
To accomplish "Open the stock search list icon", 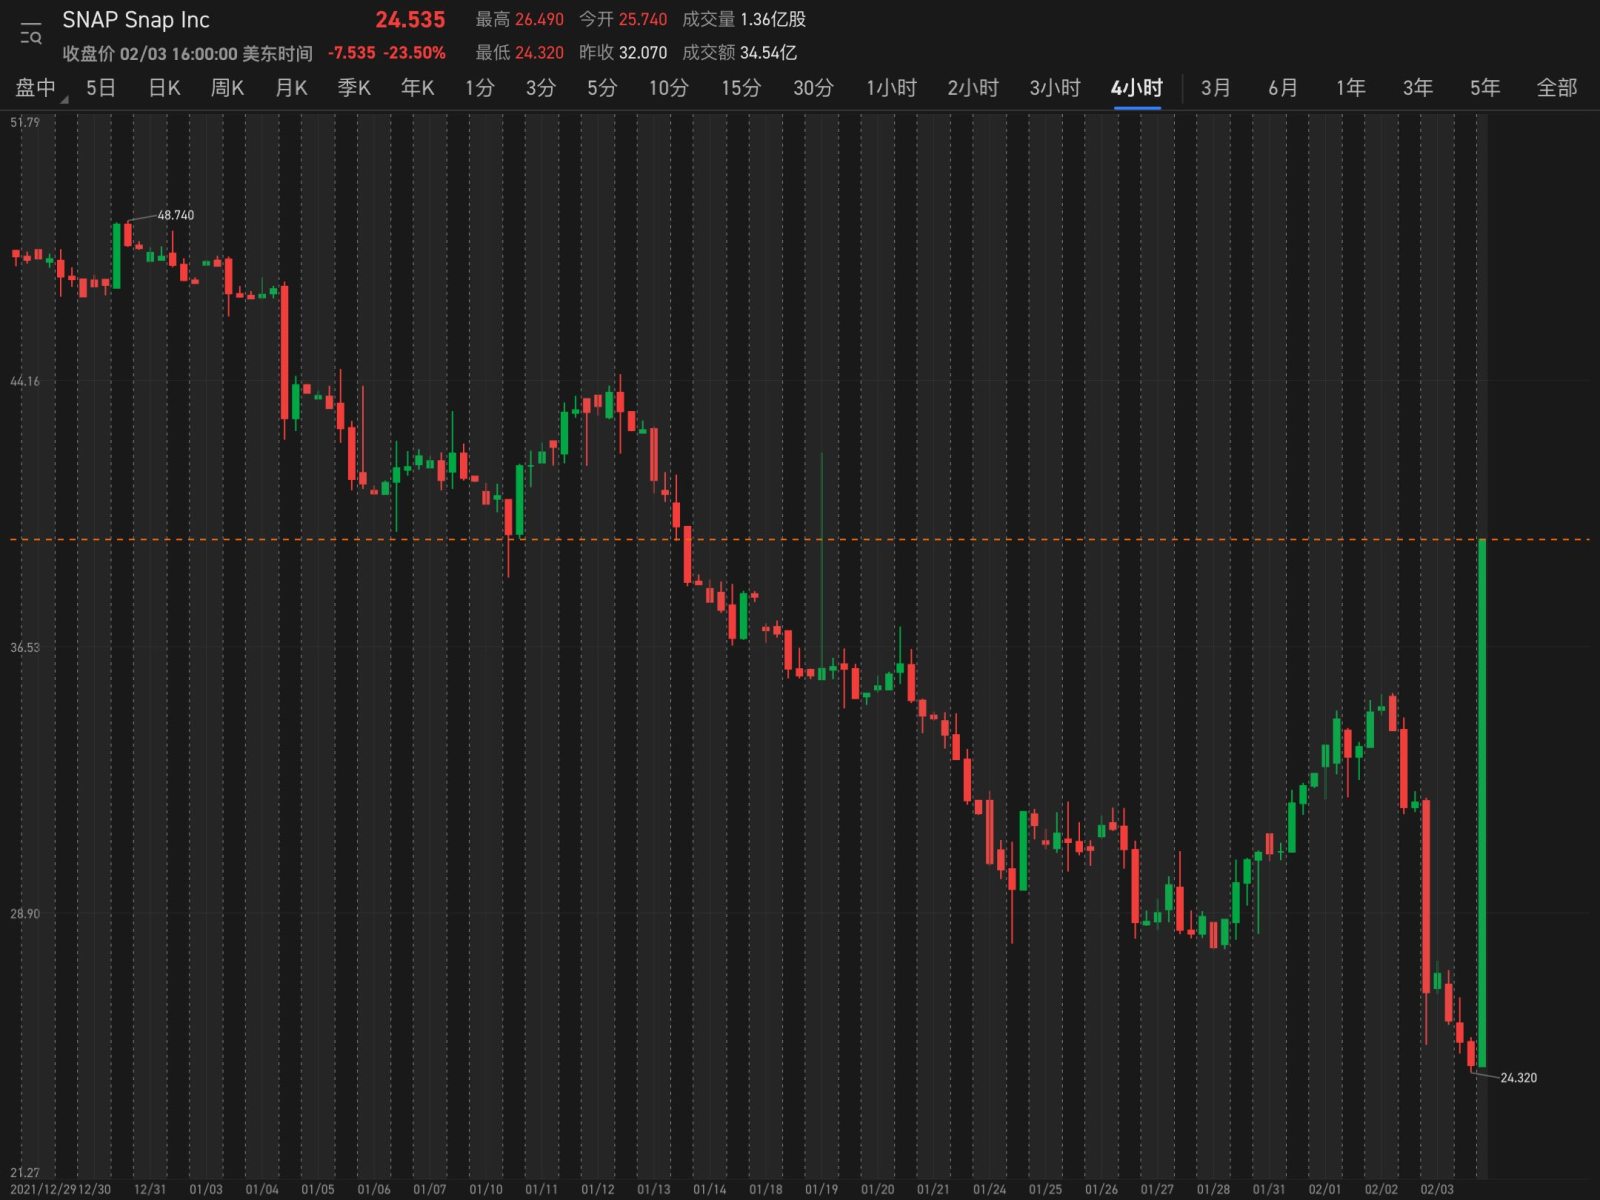I will click(x=31, y=34).
